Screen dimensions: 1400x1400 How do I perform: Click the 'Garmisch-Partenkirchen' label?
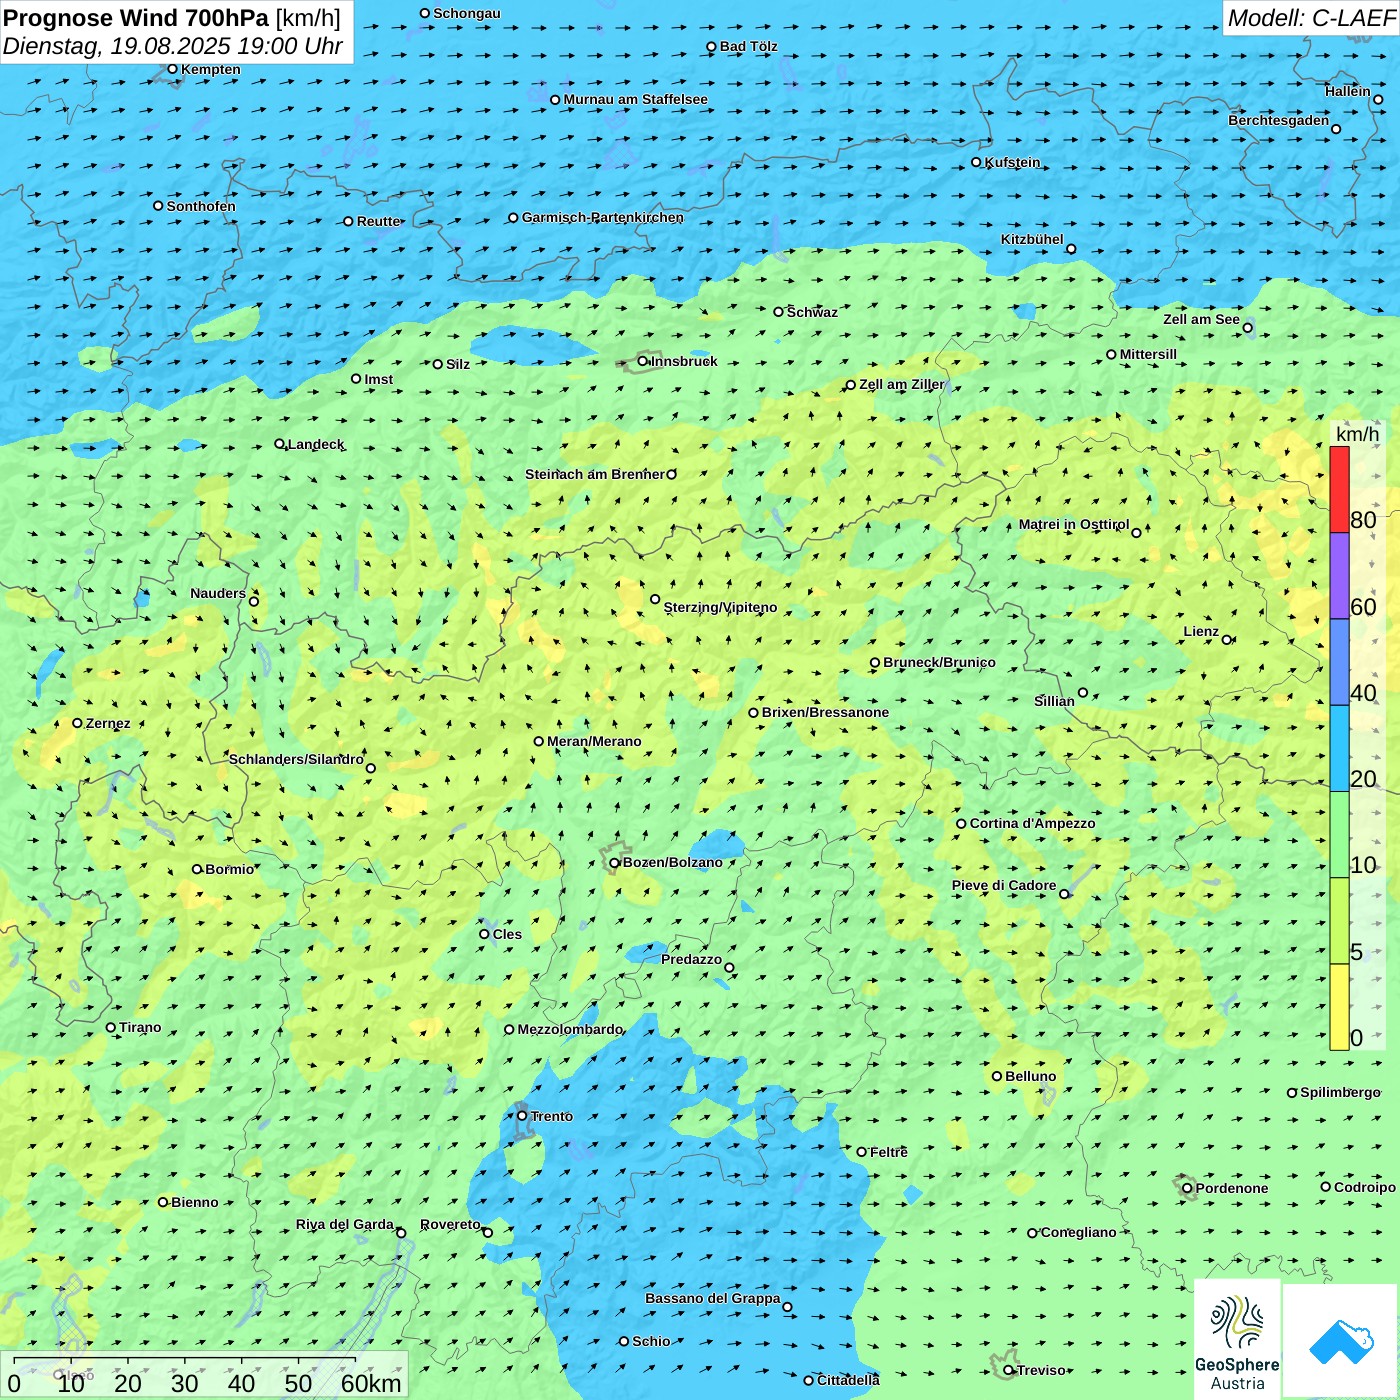click(x=603, y=217)
